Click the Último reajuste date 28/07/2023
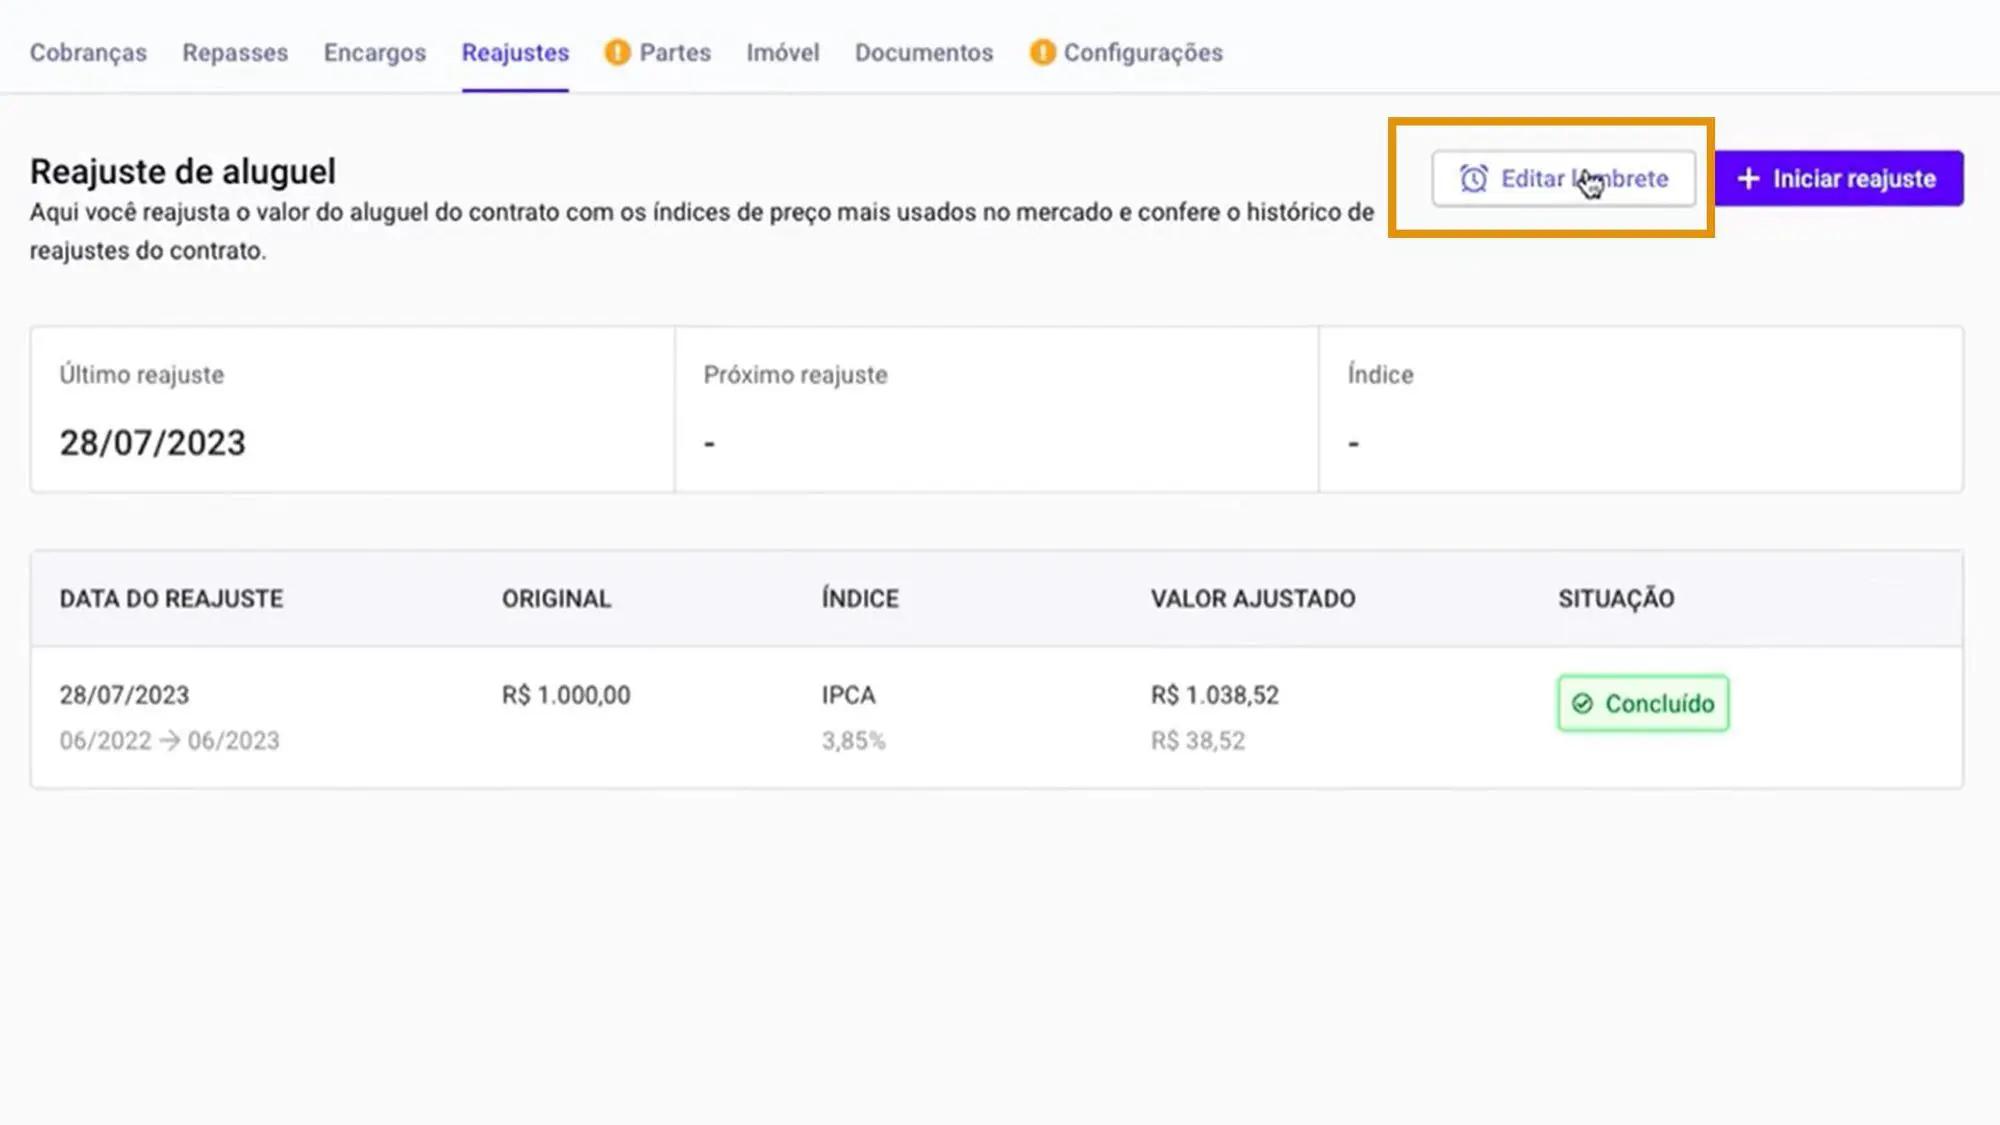The height and width of the screenshot is (1125, 2000). click(x=152, y=442)
